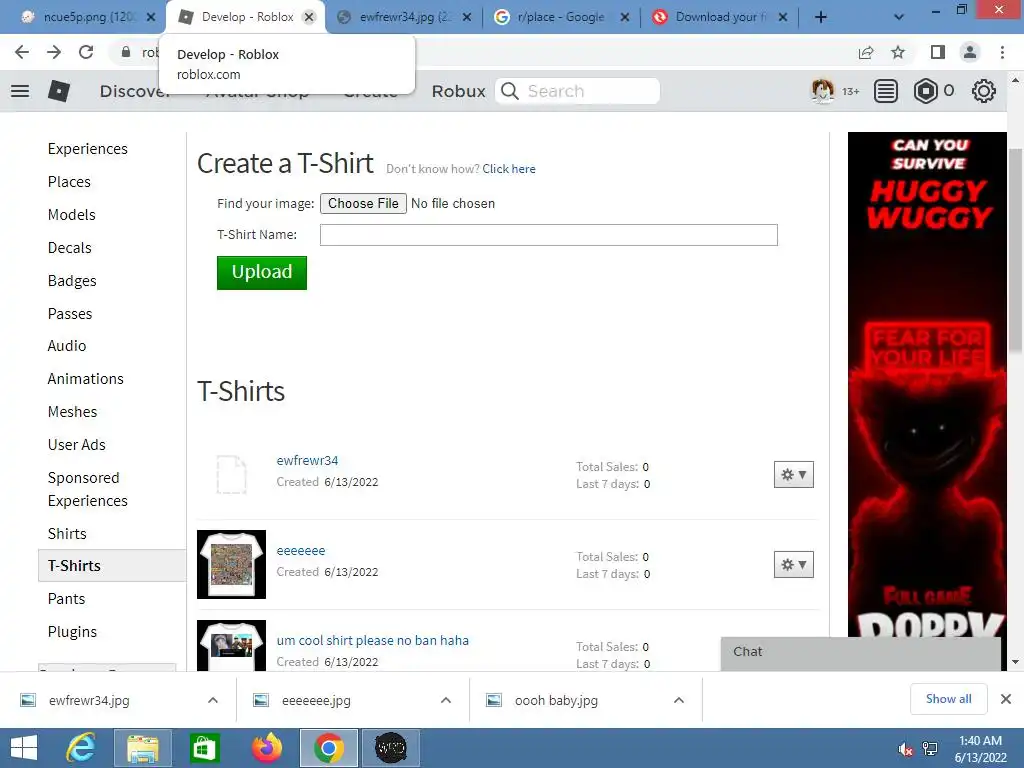The height and width of the screenshot is (768, 1024).
Task: Open the ewfrewr34.jpg downloaded file
Action: [89, 700]
